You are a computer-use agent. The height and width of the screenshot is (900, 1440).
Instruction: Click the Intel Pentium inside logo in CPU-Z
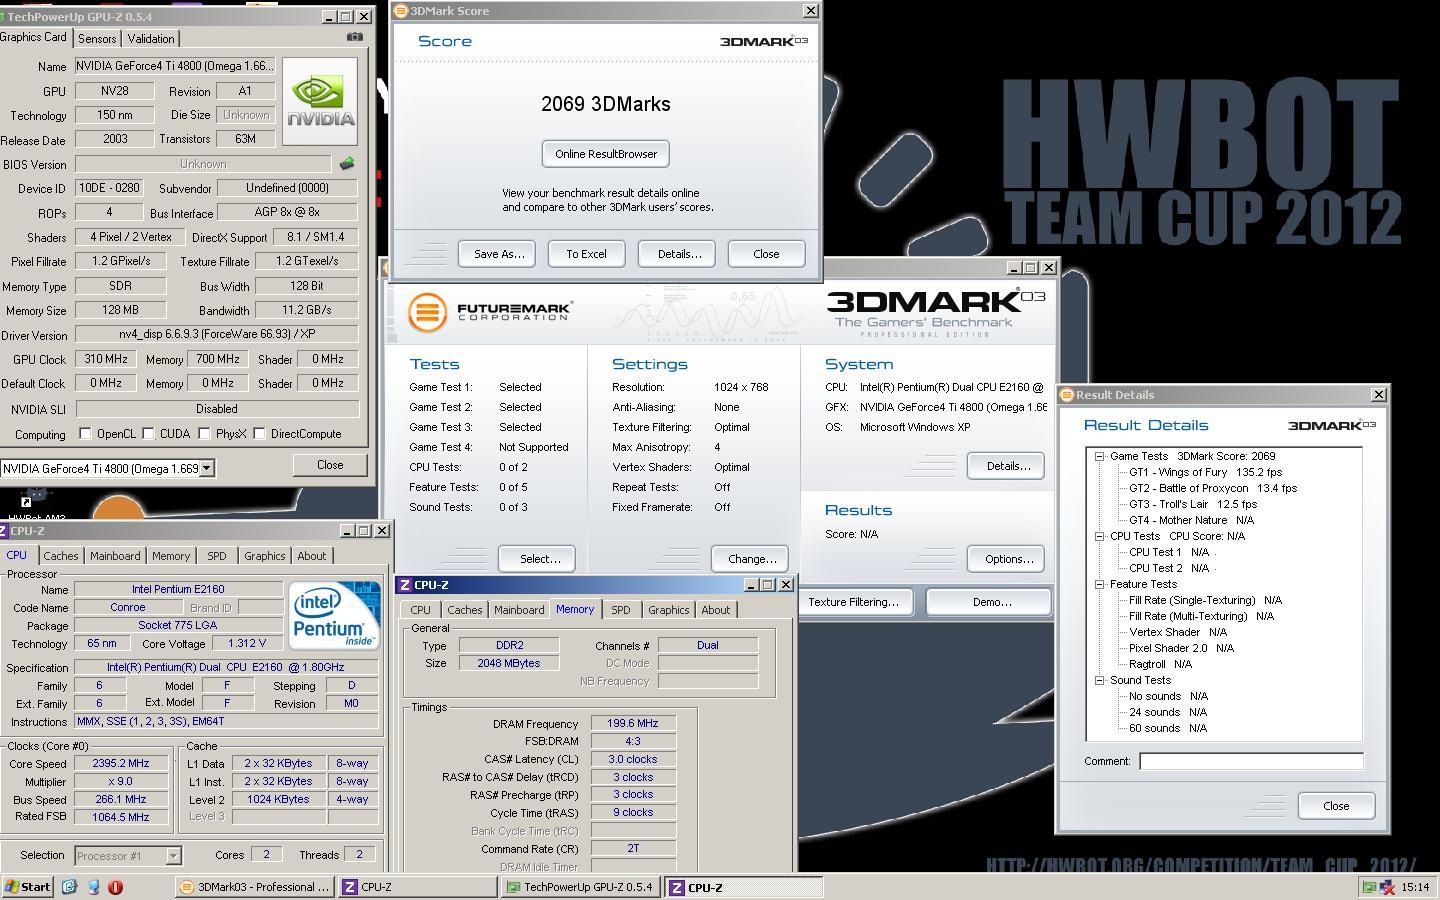pyautogui.click(x=335, y=615)
